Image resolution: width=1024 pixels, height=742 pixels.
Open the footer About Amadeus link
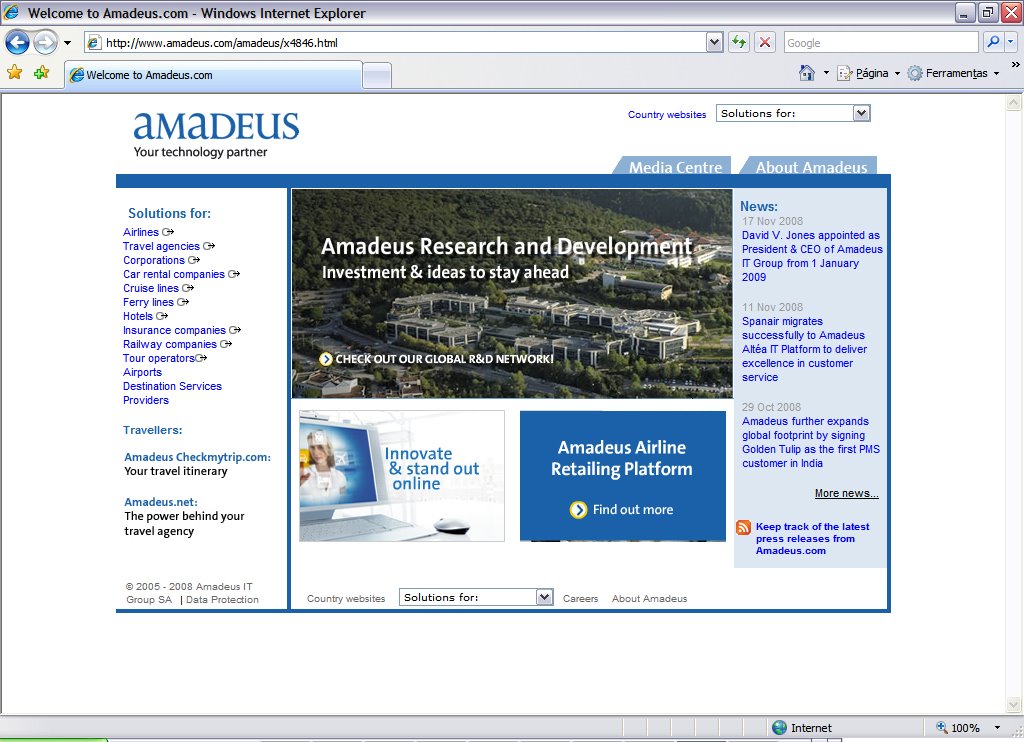click(x=649, y=598)
